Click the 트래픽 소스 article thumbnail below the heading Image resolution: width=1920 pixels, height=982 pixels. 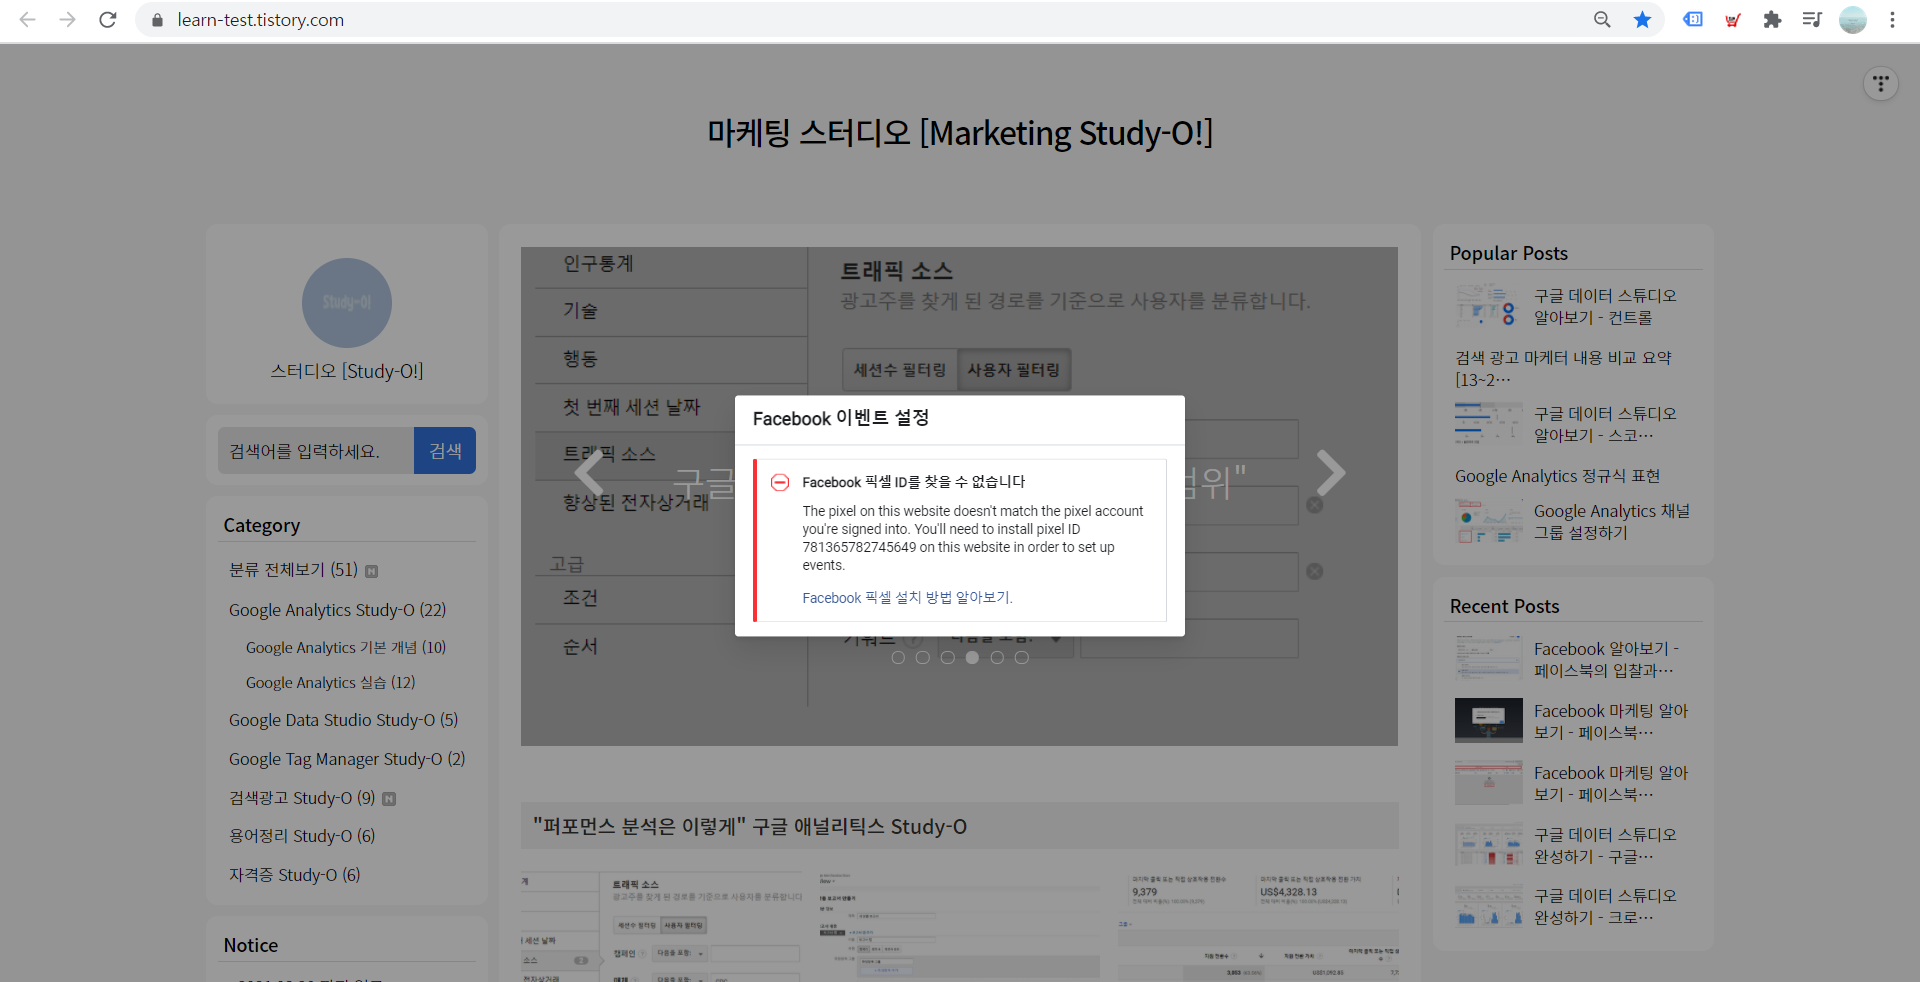tap(660, 926)
